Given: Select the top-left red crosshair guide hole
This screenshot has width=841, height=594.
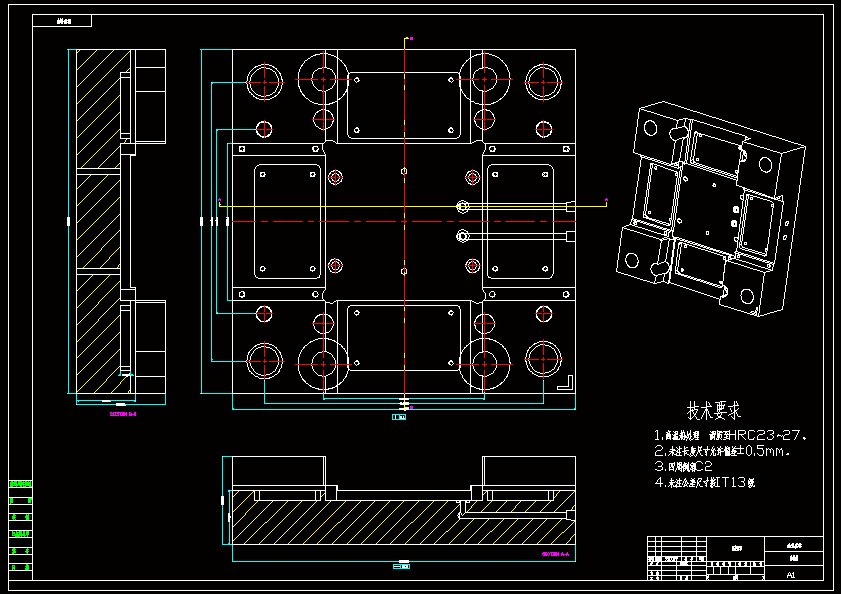Looking at the screenshot, I should [x=265, y=79].
